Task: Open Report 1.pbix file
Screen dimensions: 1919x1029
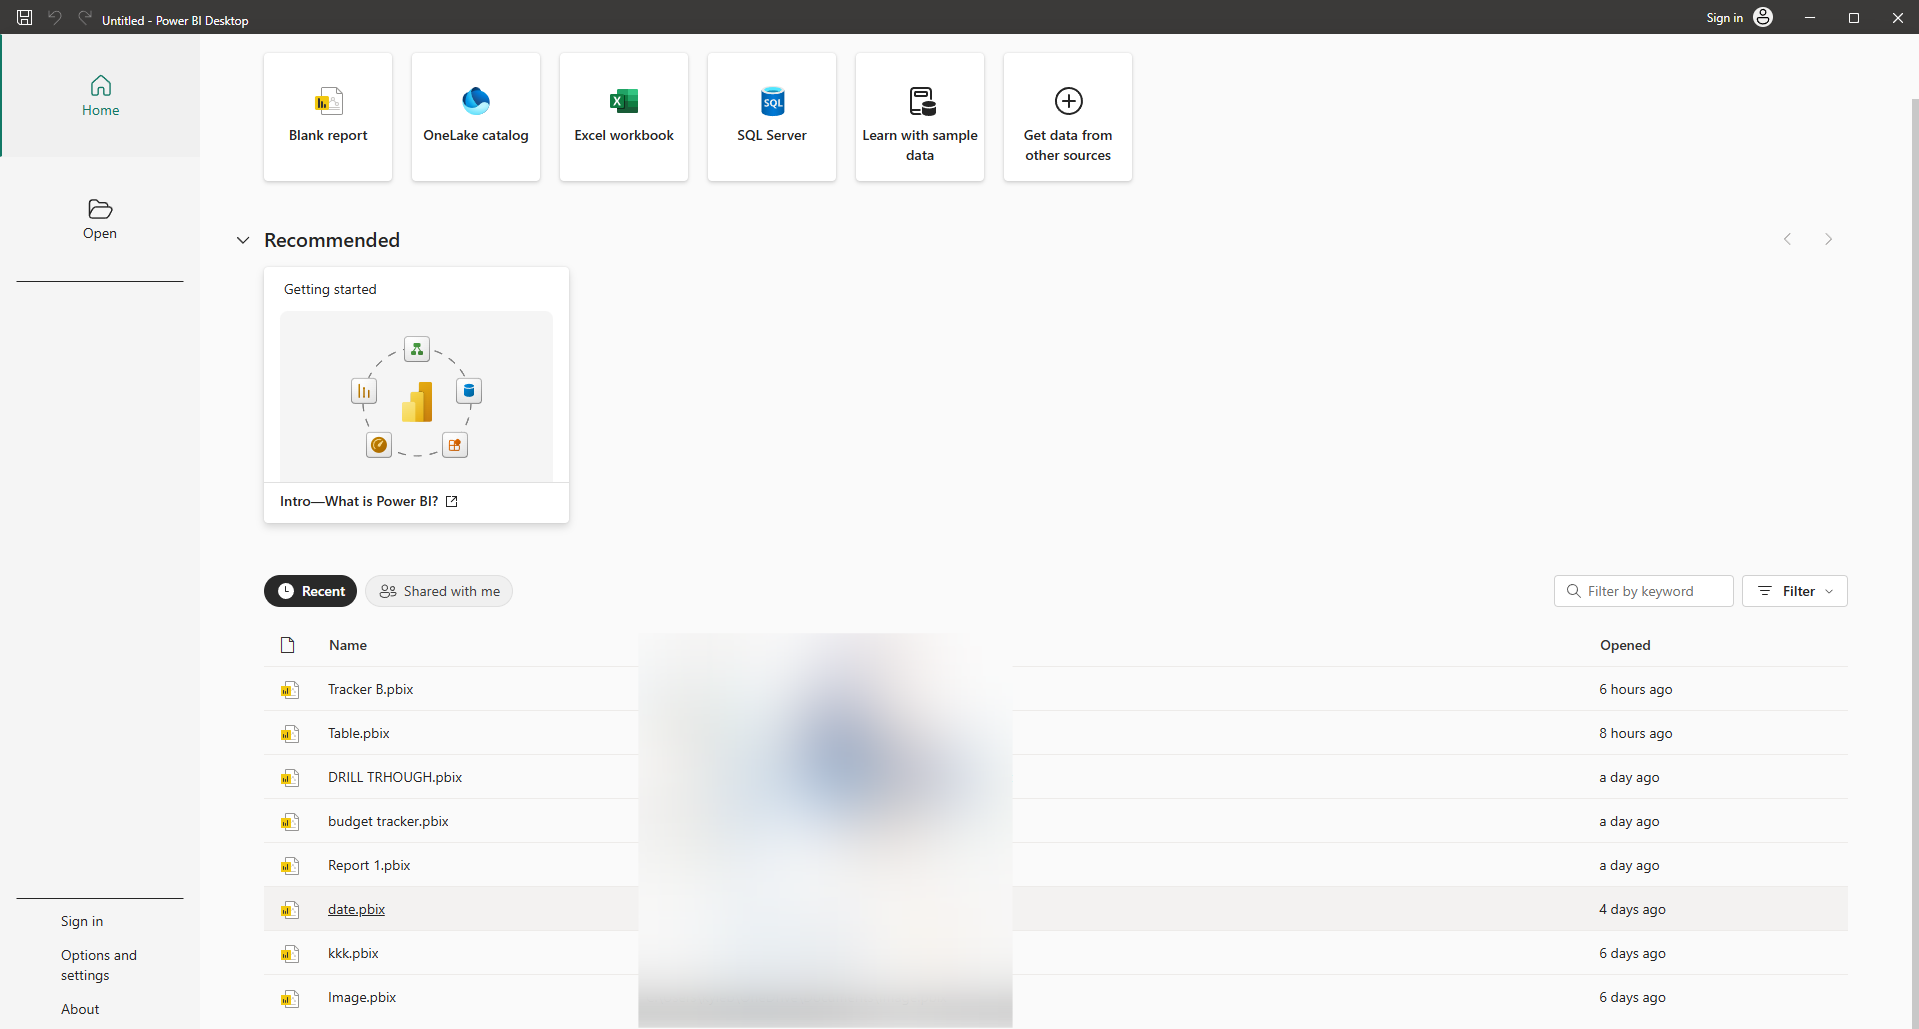Action: 369,865
